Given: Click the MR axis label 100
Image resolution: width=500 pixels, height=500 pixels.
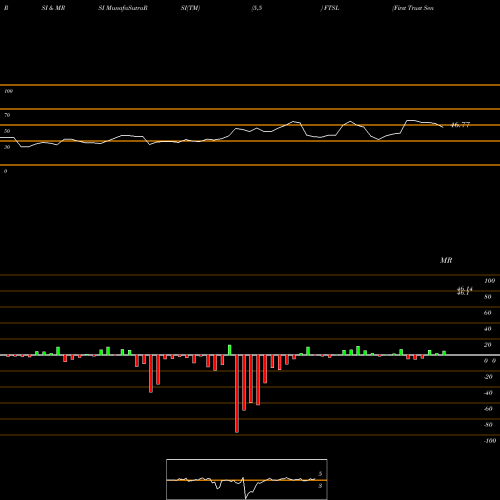Looking at the screenshot, I should tap(489, 281).
